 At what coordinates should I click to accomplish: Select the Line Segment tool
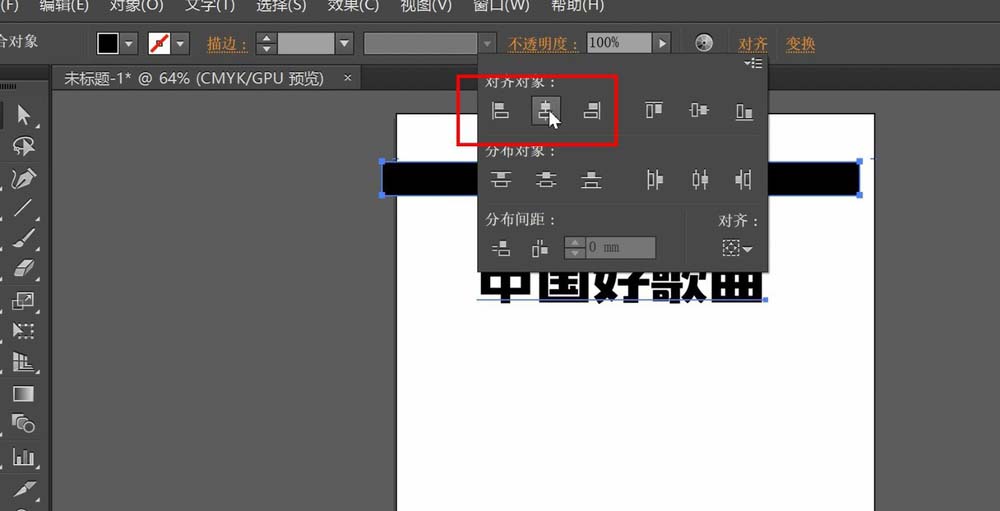coord(24,208)
